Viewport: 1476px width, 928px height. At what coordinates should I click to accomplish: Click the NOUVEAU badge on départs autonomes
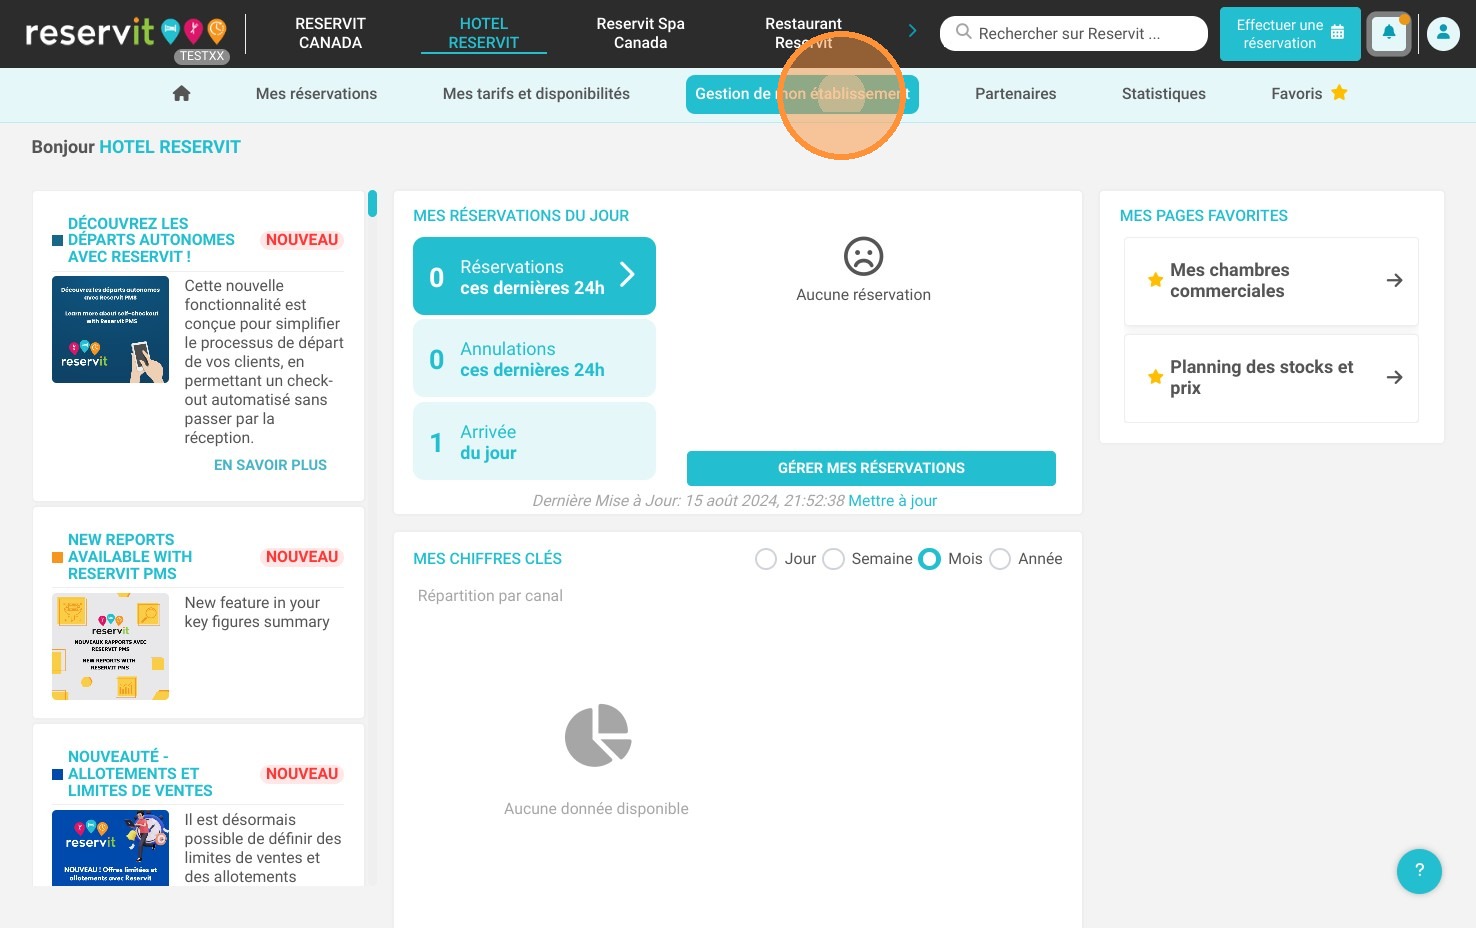coord(302,240)
